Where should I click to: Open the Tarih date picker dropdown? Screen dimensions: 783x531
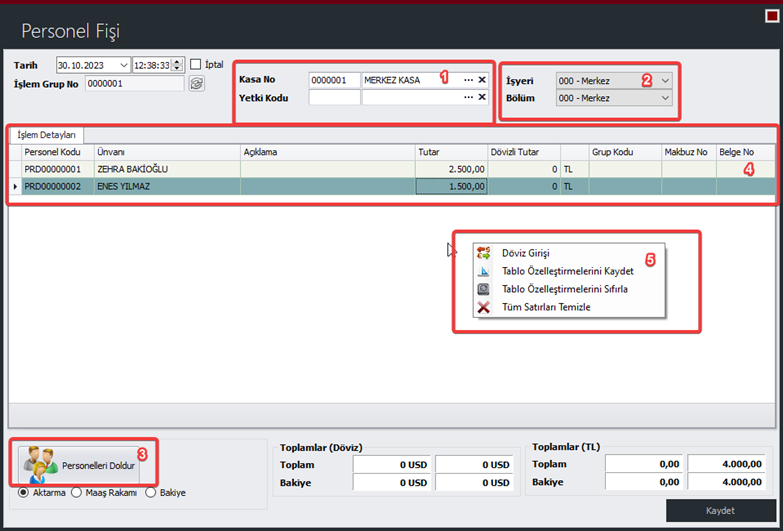pyautogui.click(x=123, y=65)
